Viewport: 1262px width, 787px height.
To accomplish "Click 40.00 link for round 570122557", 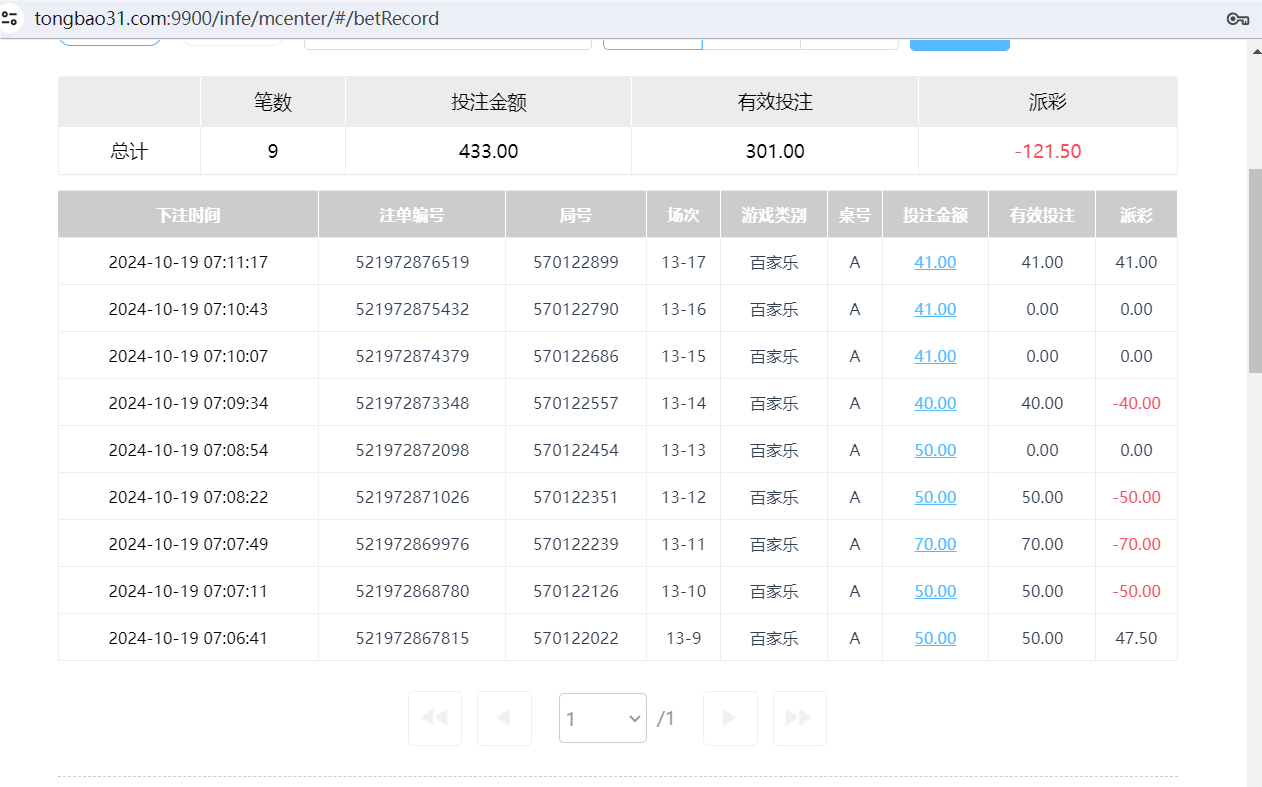I will (x=934, y=402).
